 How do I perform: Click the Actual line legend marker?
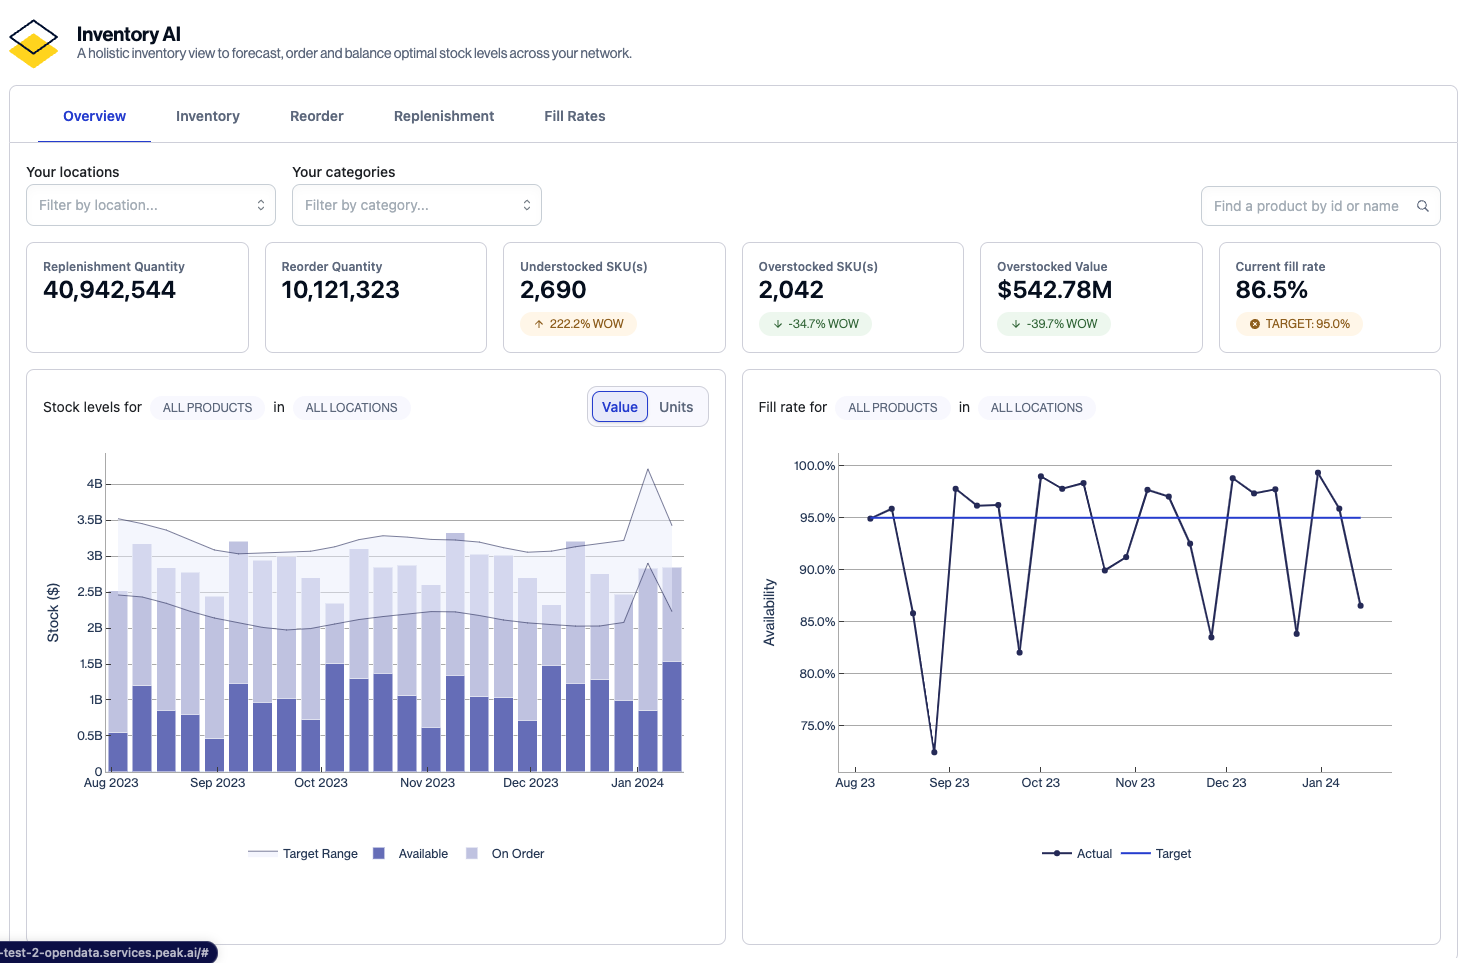coord(1057,854)
